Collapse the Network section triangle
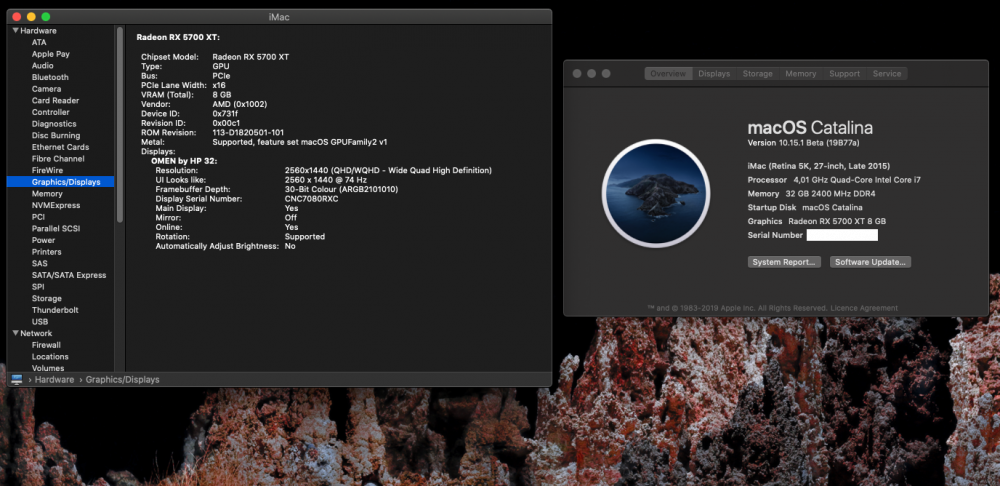Viewport: 1000px width, 486px height. 15,333
